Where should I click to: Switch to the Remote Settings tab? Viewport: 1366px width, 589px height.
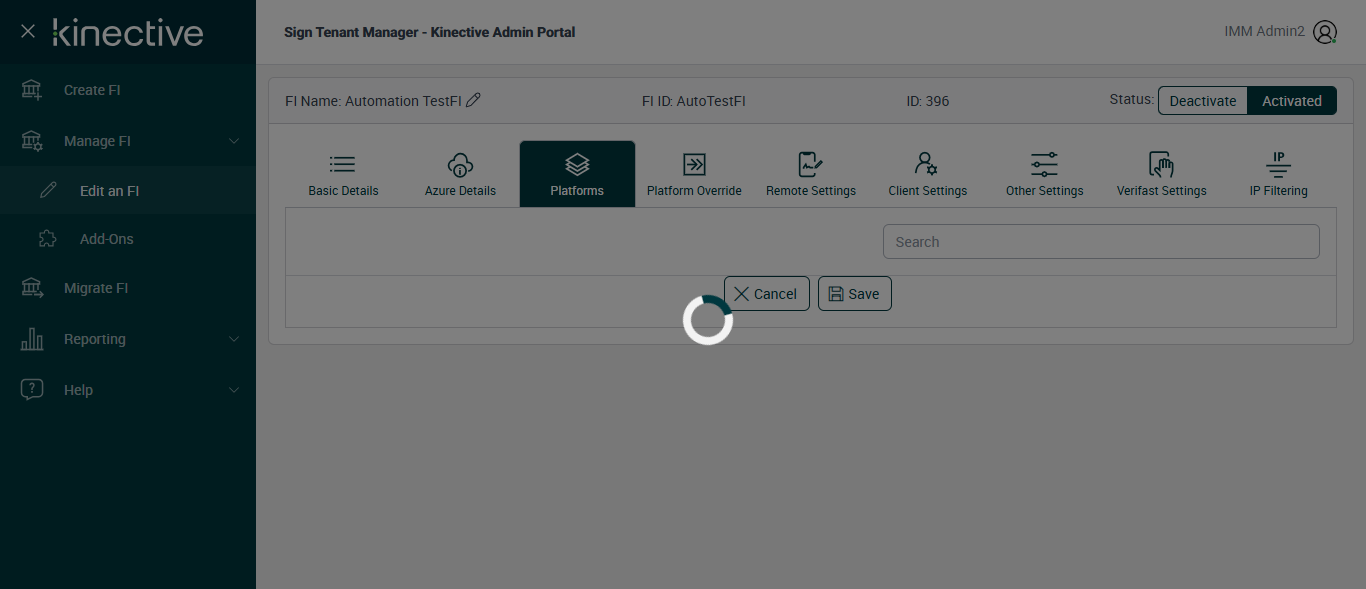pyautogui.click(x=811, y=174)
